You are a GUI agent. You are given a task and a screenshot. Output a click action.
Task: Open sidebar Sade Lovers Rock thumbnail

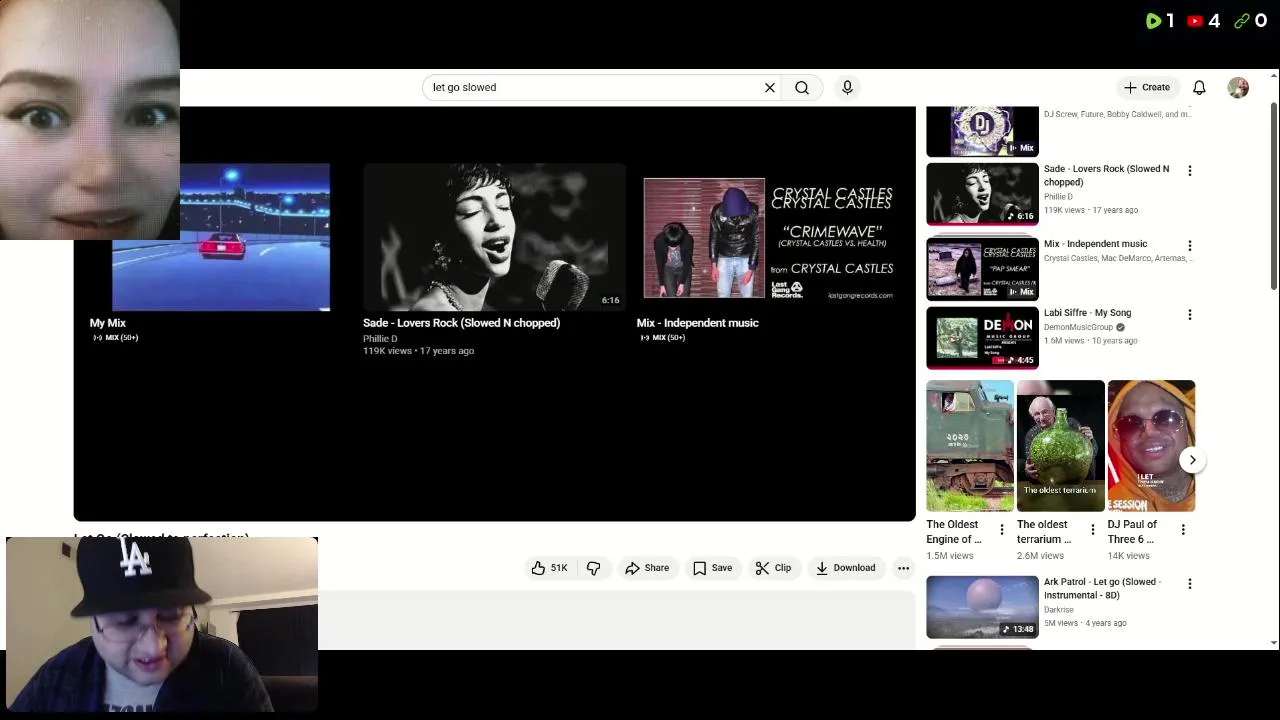(982, 194)
